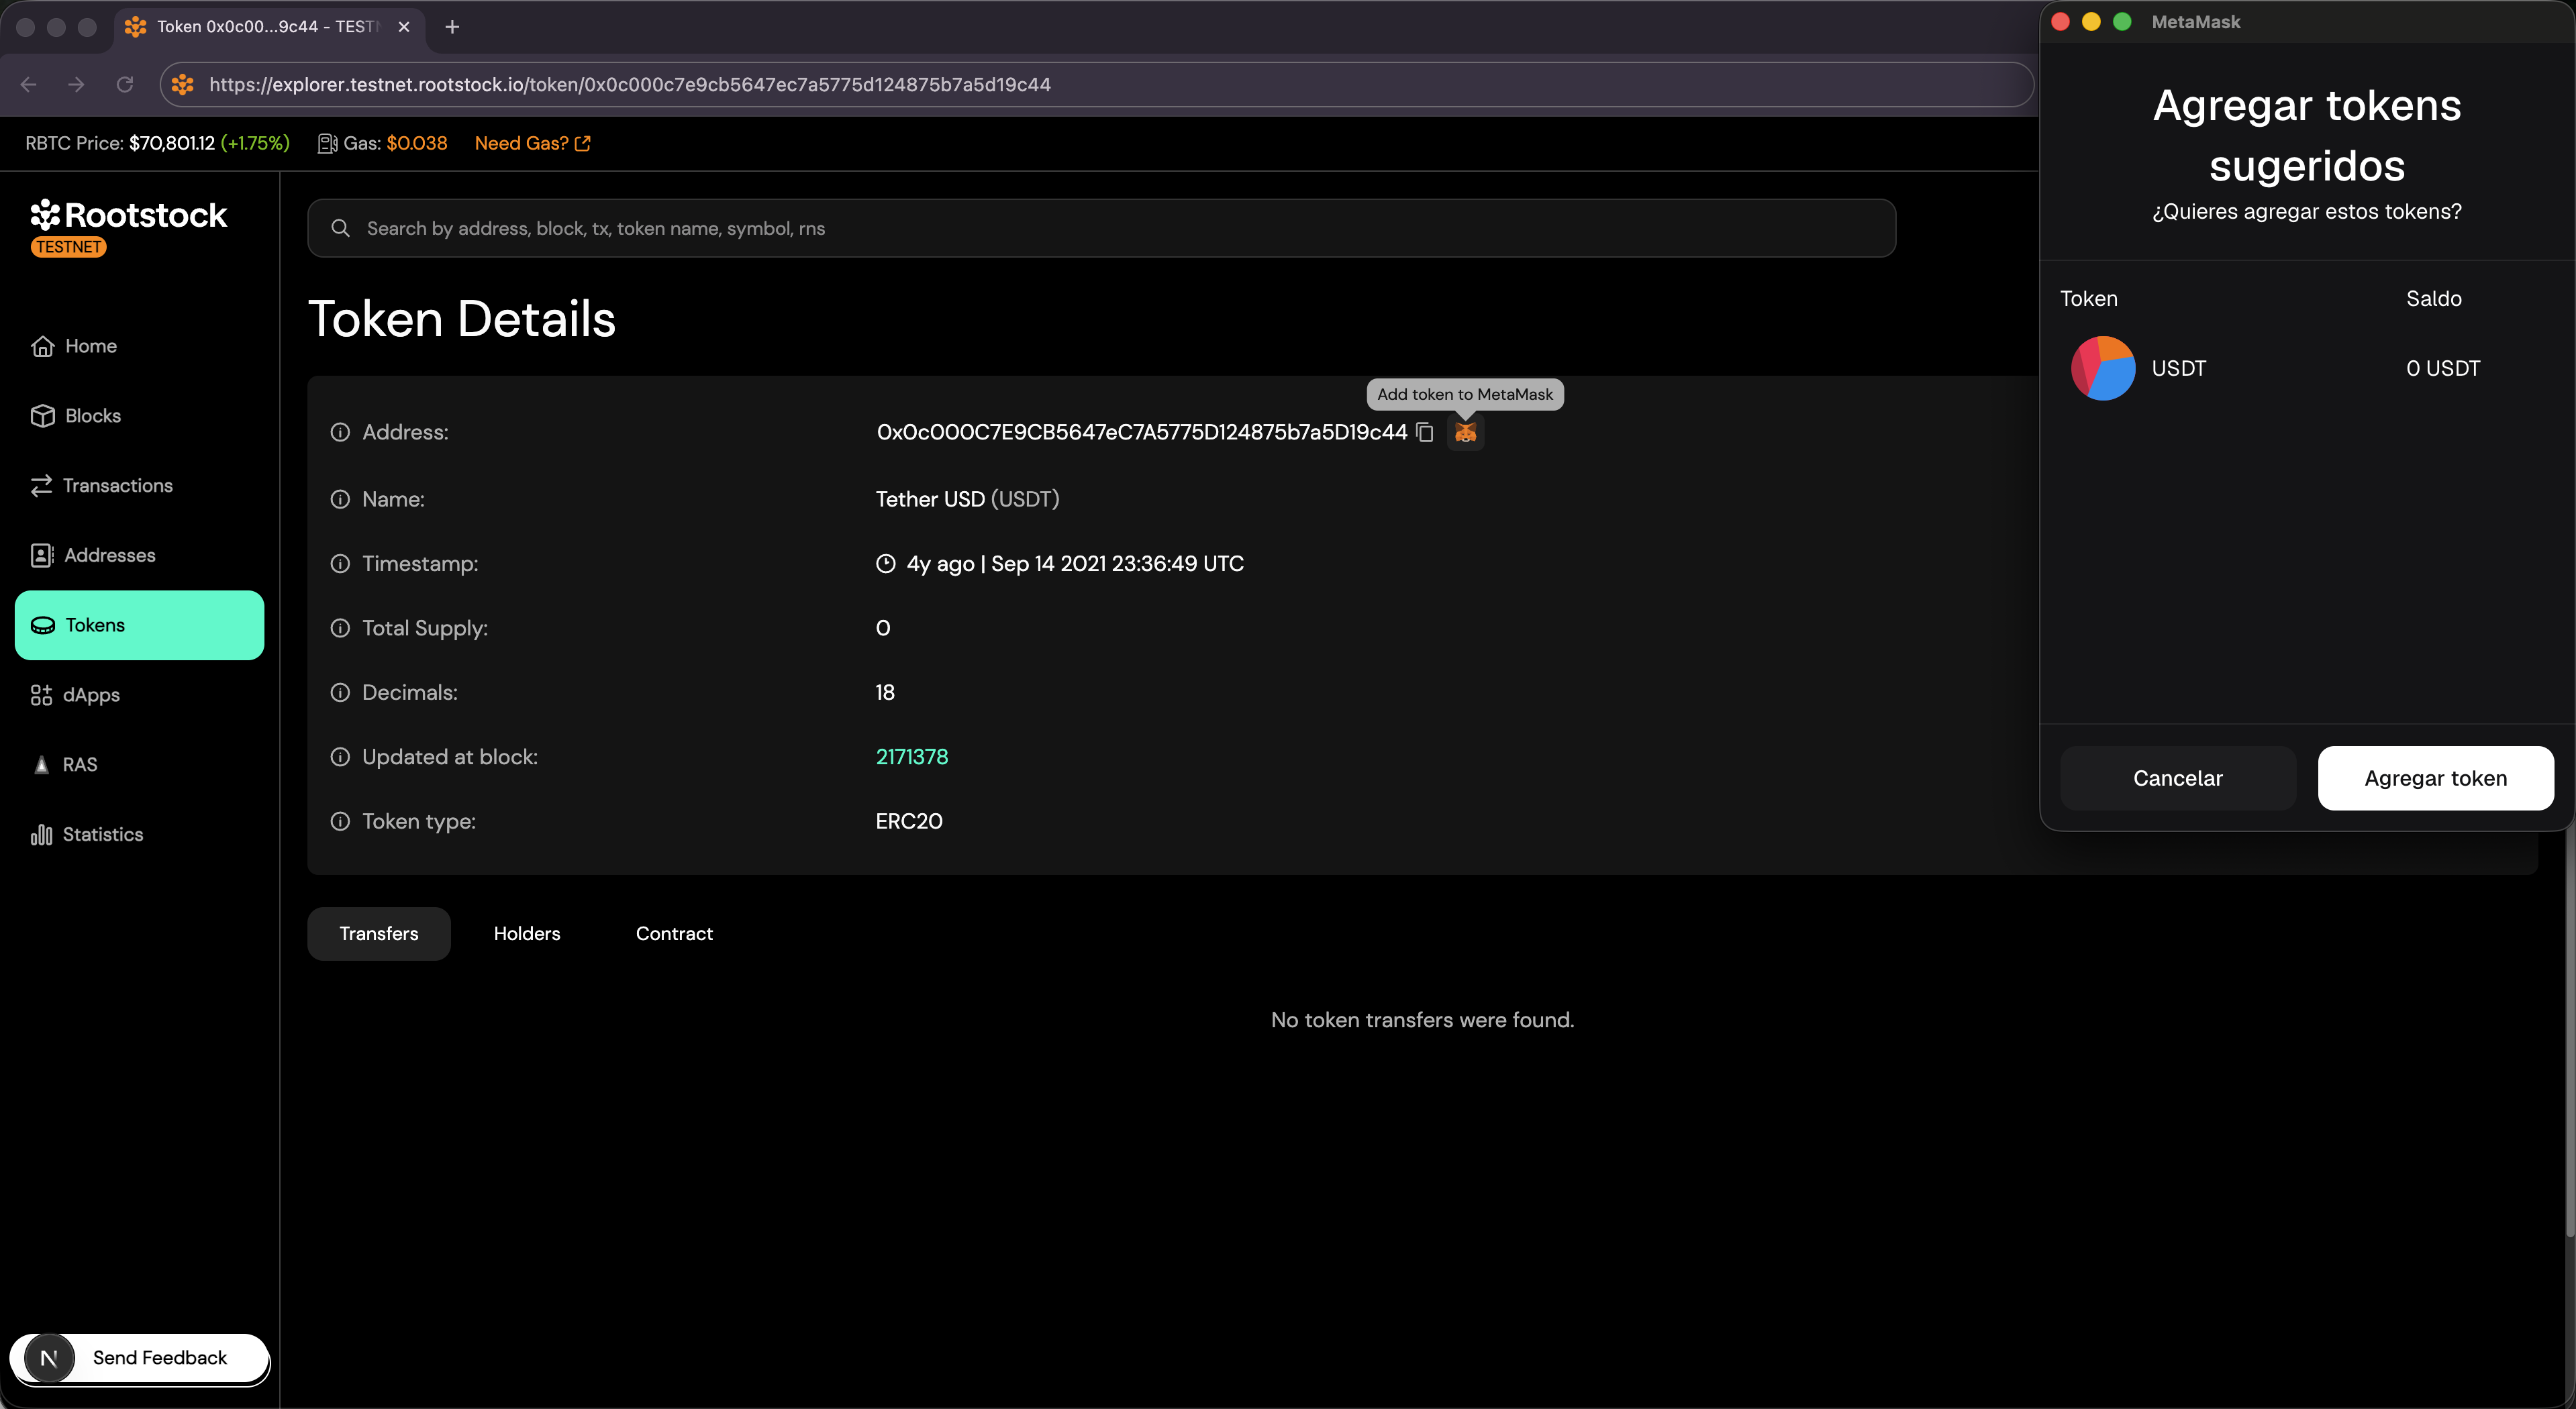Image resolution: width=2576 pixels, height=1409 pixels.
Task: Cancel adding suggested tokens
Action: pos(2178,777)
